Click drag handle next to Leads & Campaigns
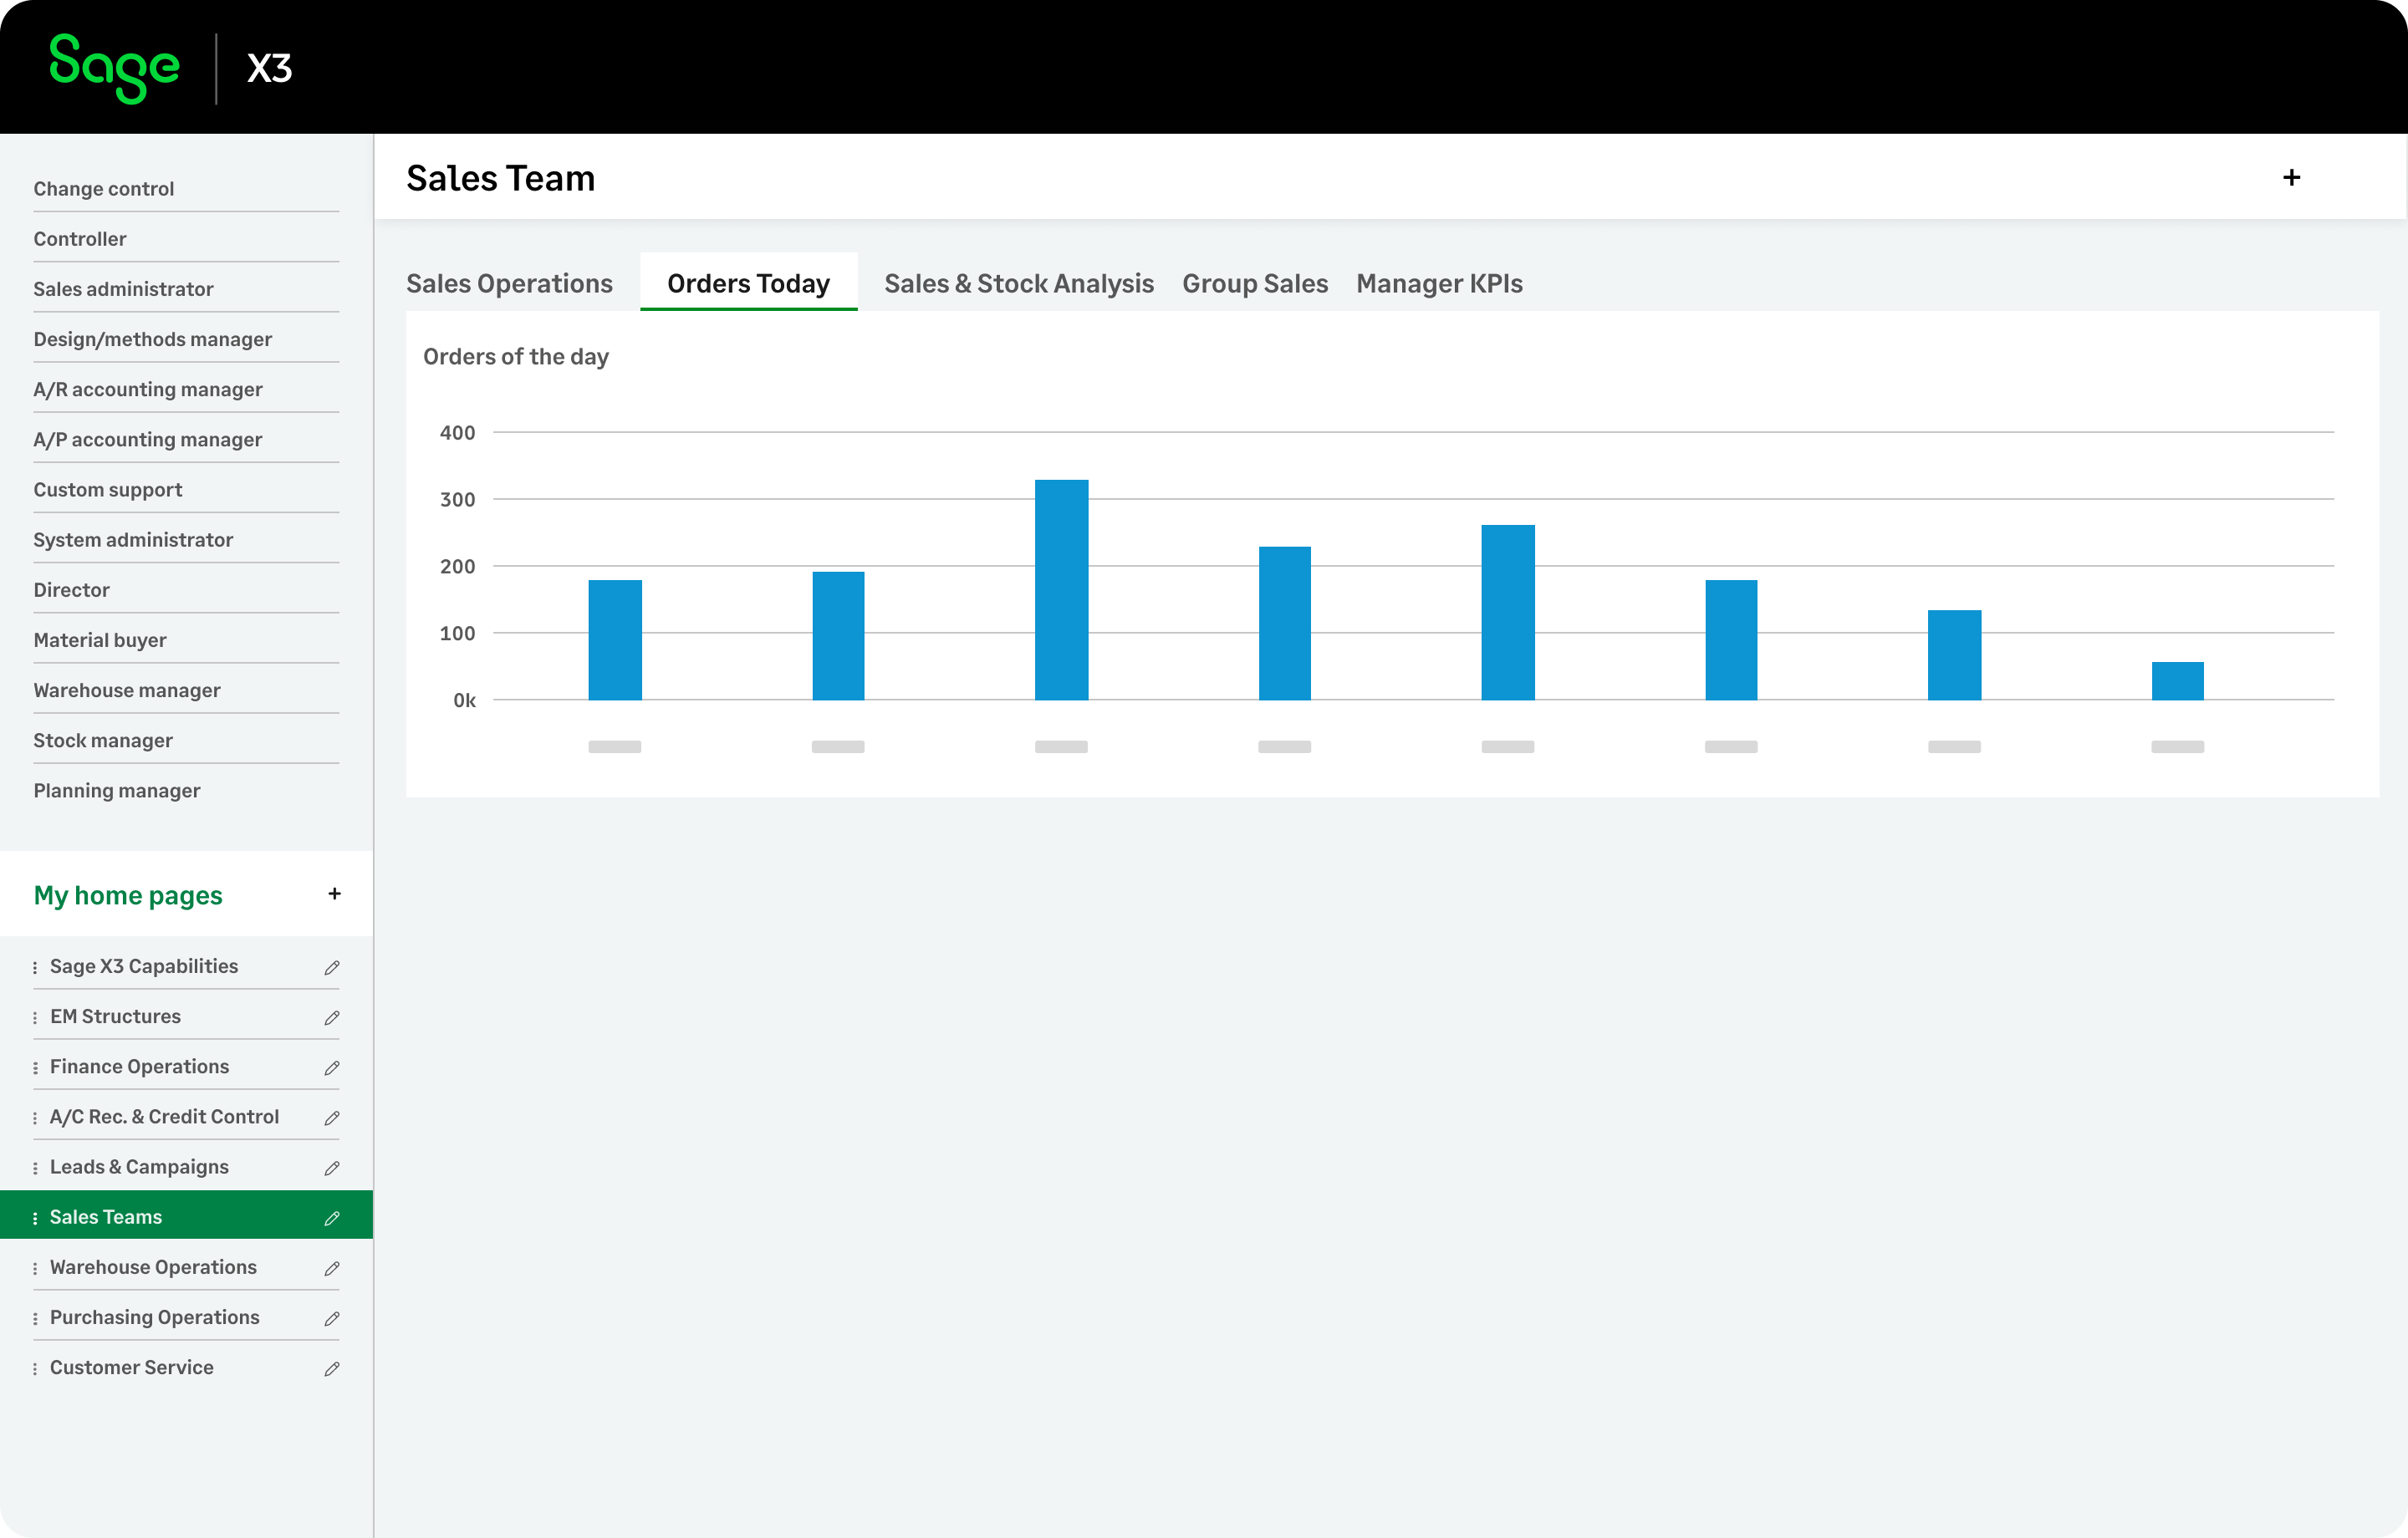This screenshot has height=1538, width=2408. 35,1167
